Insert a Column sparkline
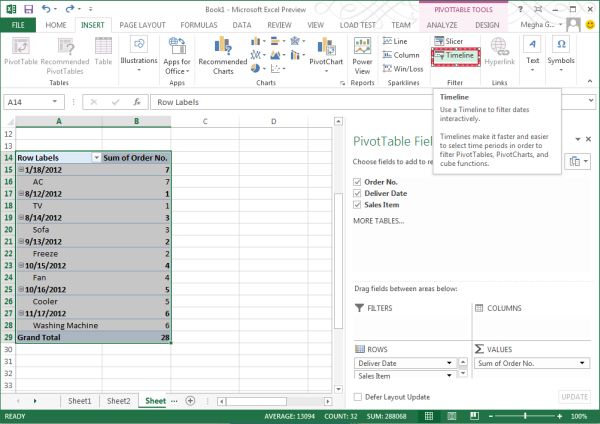Screen dimensions: 600x424 [x=401, y=55]
